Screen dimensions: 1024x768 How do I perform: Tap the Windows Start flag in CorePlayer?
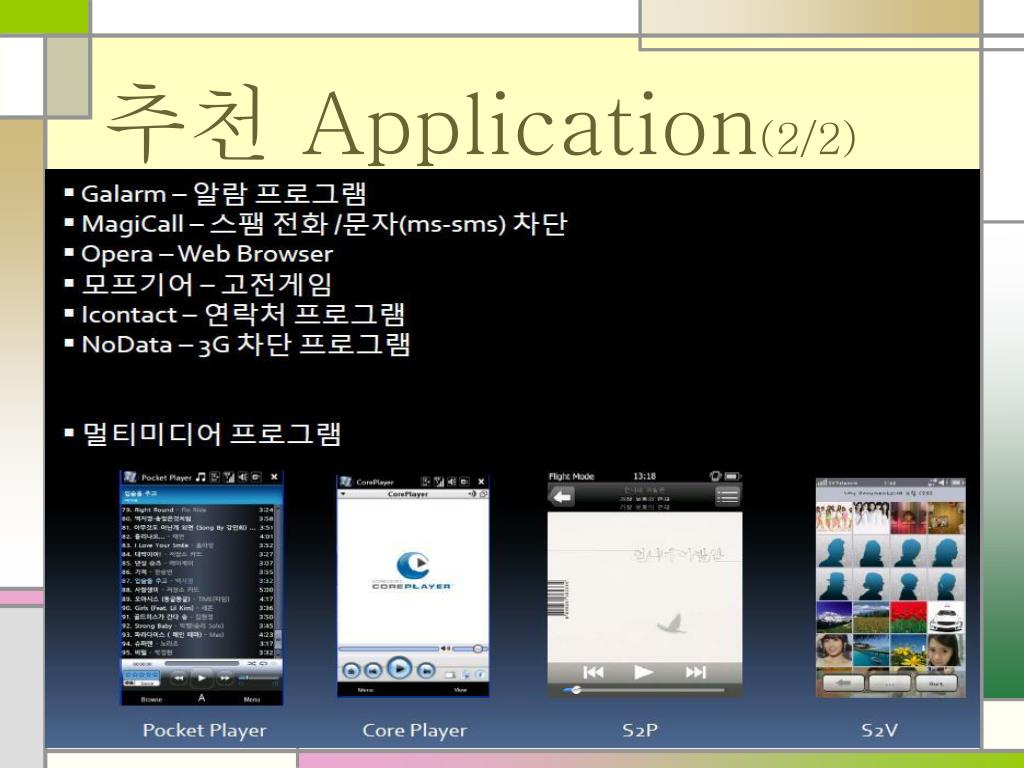point(345,482)
